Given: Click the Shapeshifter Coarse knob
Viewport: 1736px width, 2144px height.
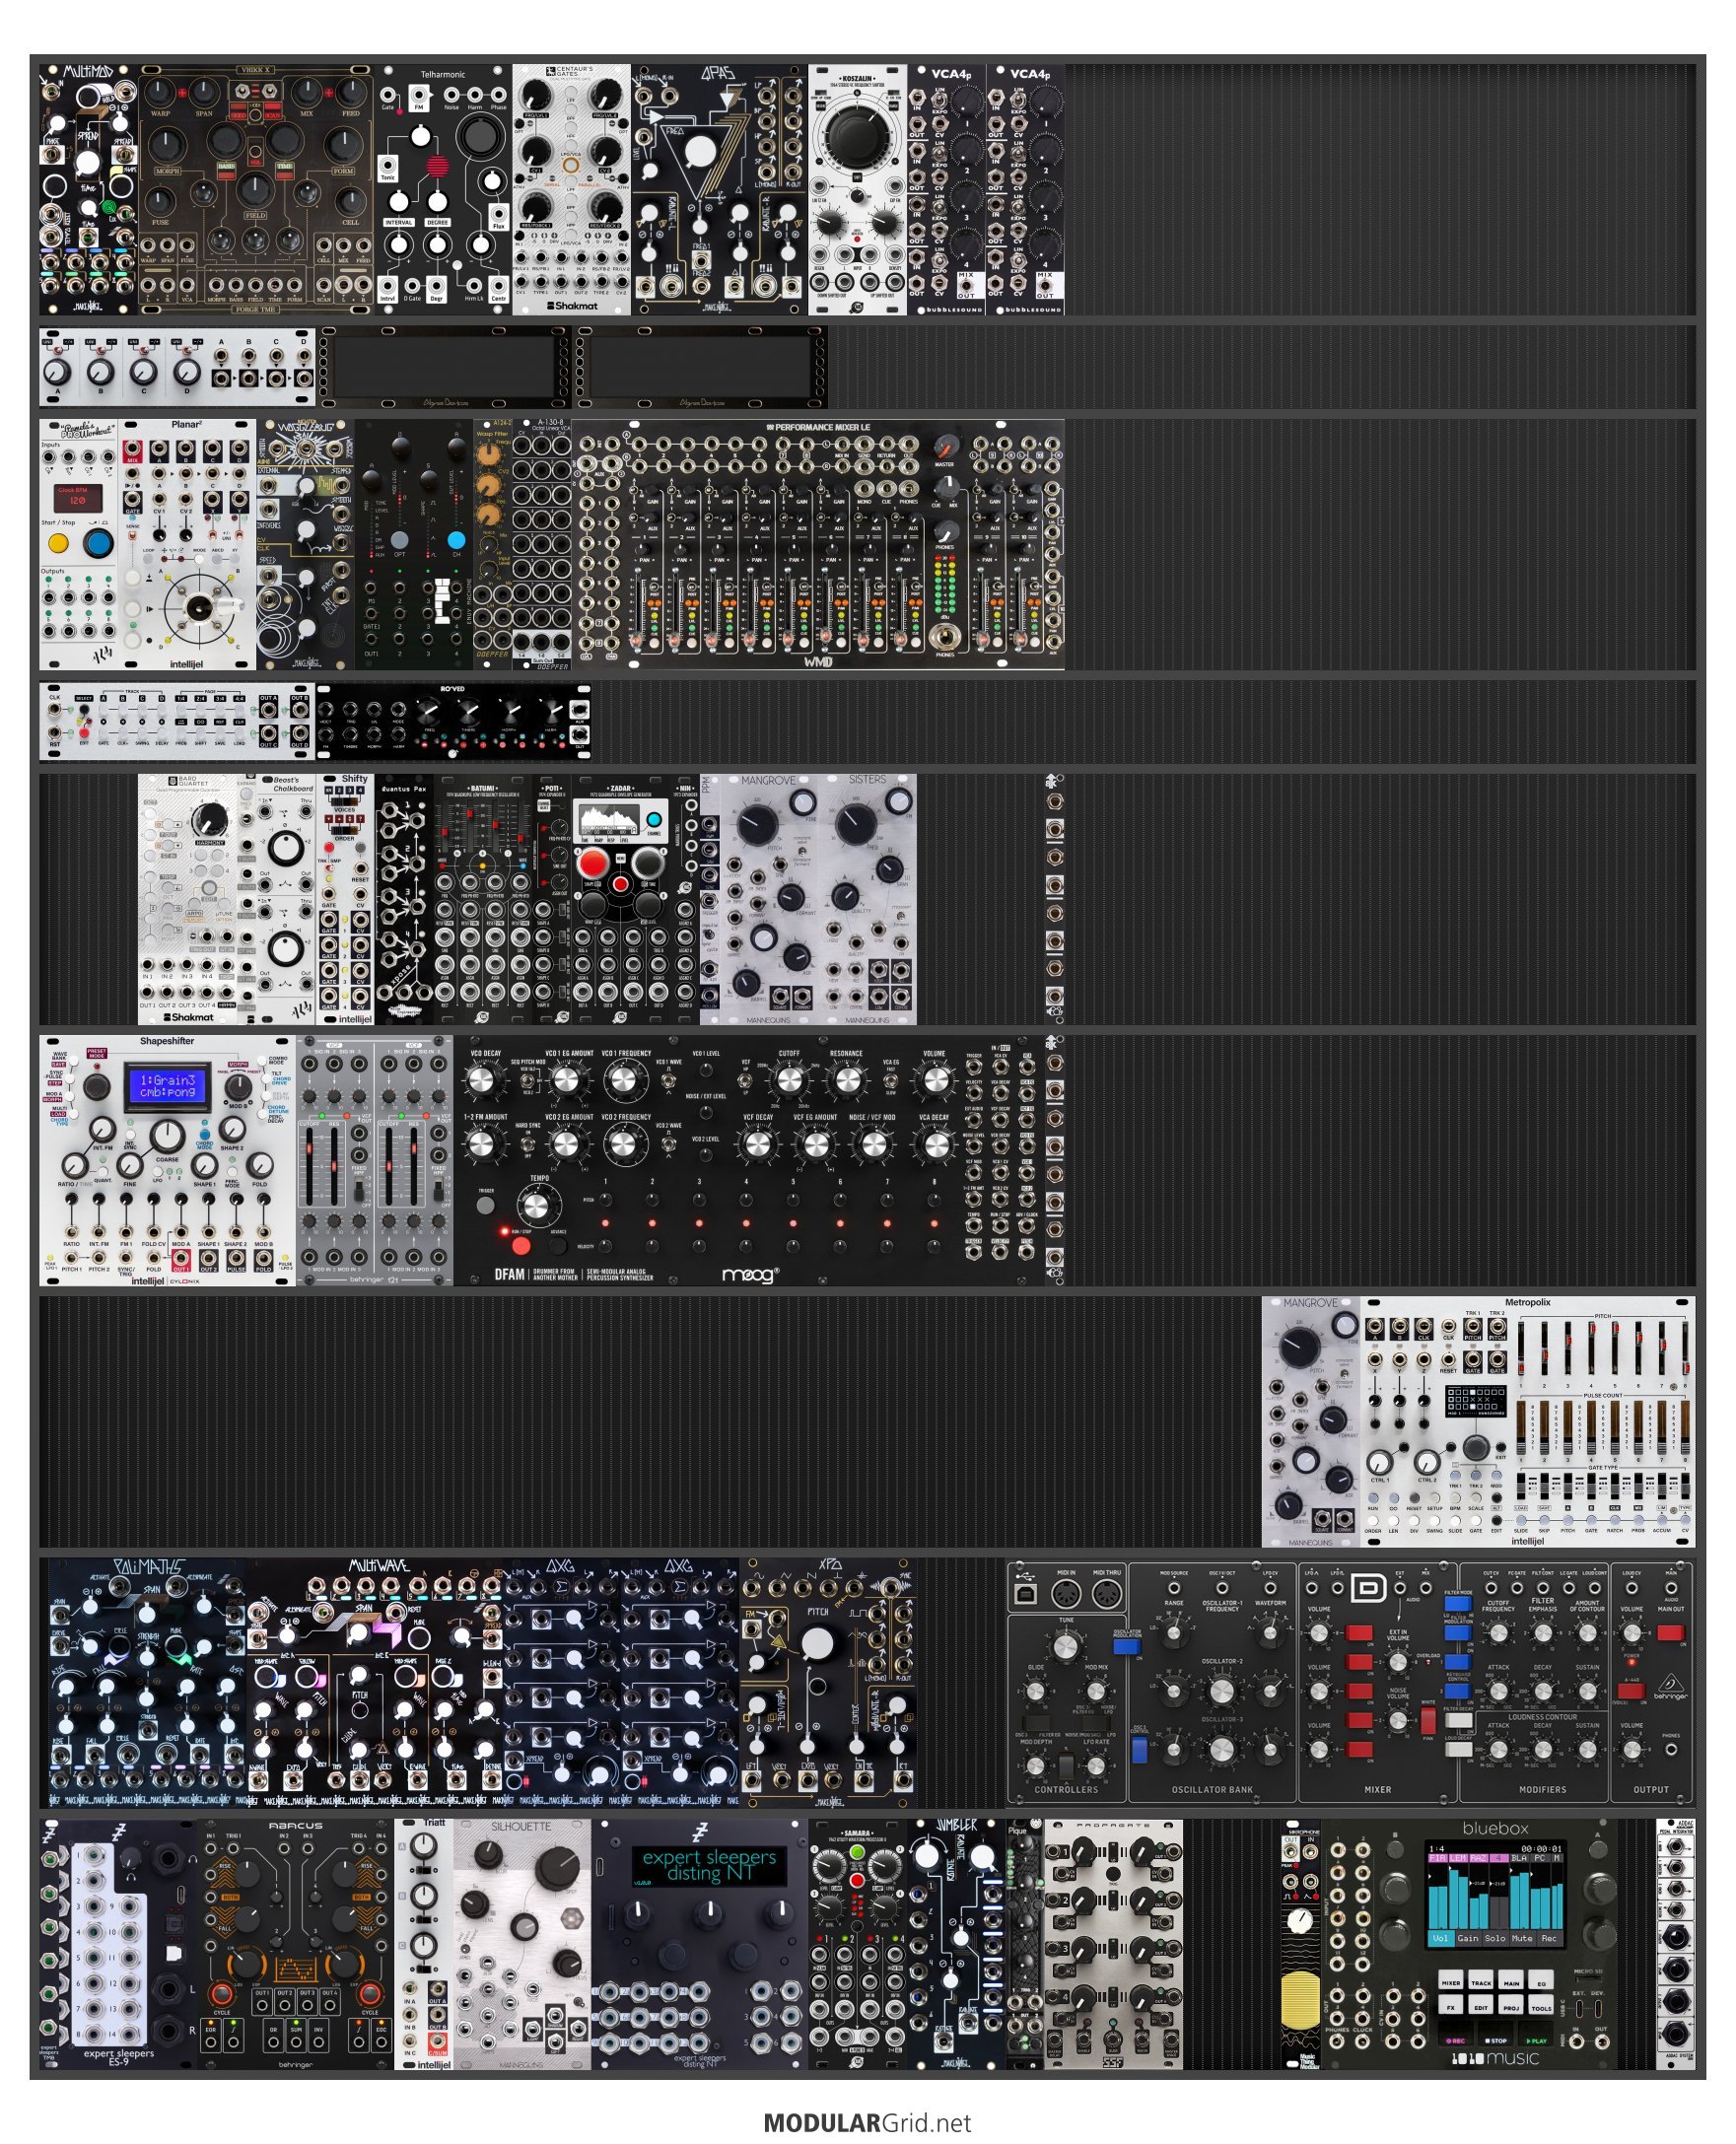Looking at the screenshot, I should [x=167, y=1135].
